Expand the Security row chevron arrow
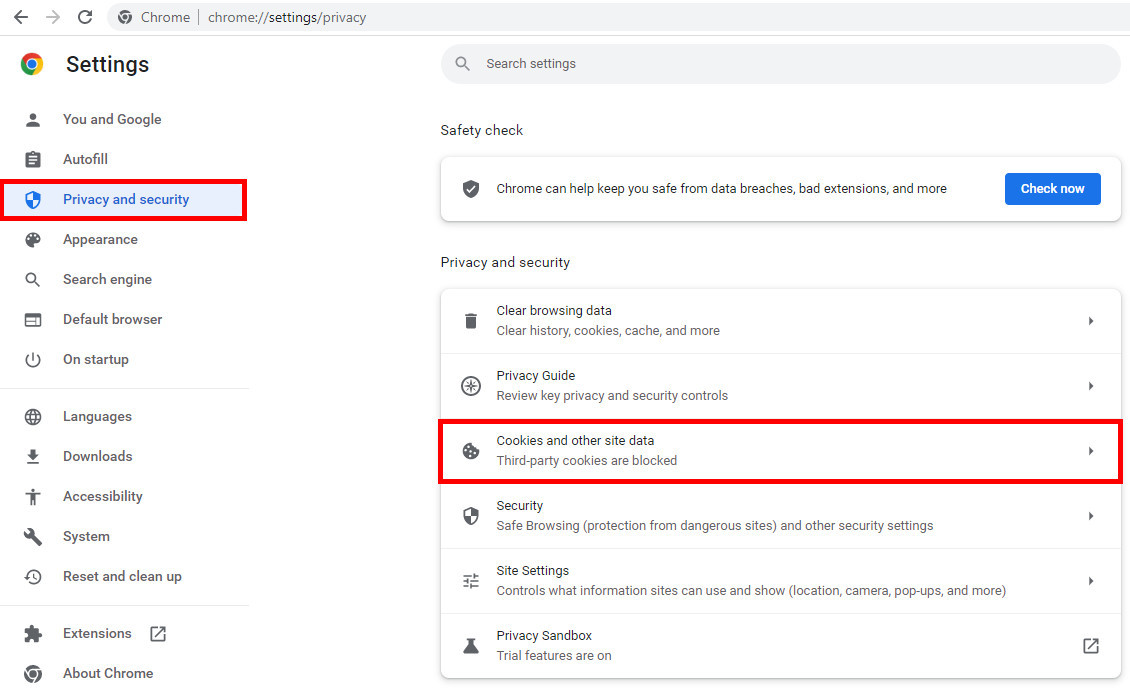1130x692 pixels. coord(1091,516)
